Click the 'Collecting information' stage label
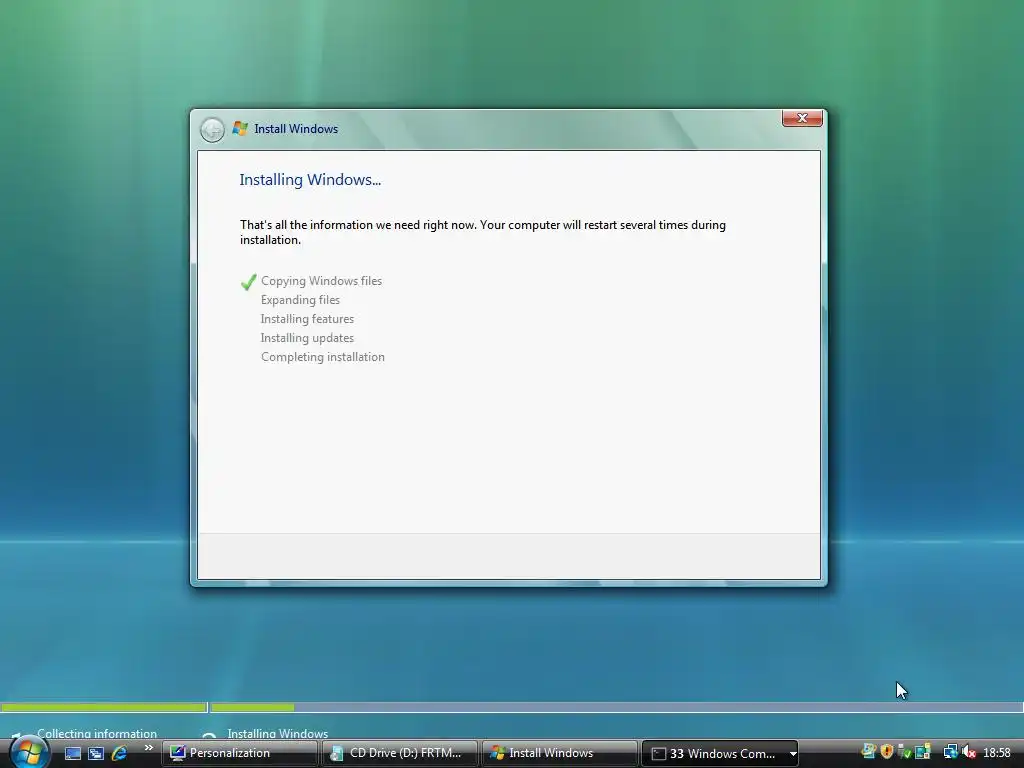This screenshot has height=768, width=1024. coord(97,733)
